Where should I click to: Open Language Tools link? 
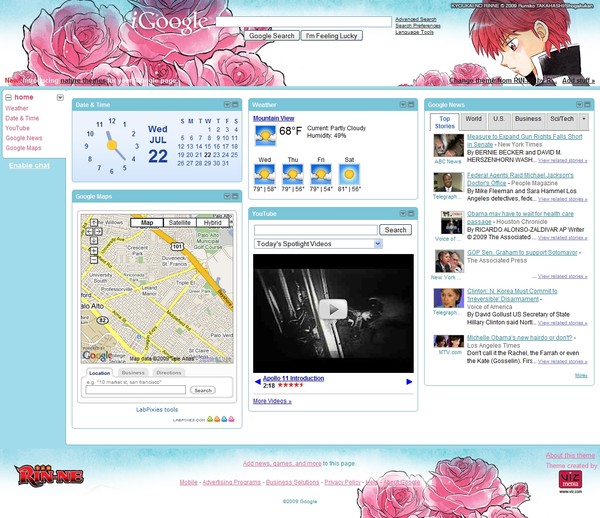click(x=414, y=32)
